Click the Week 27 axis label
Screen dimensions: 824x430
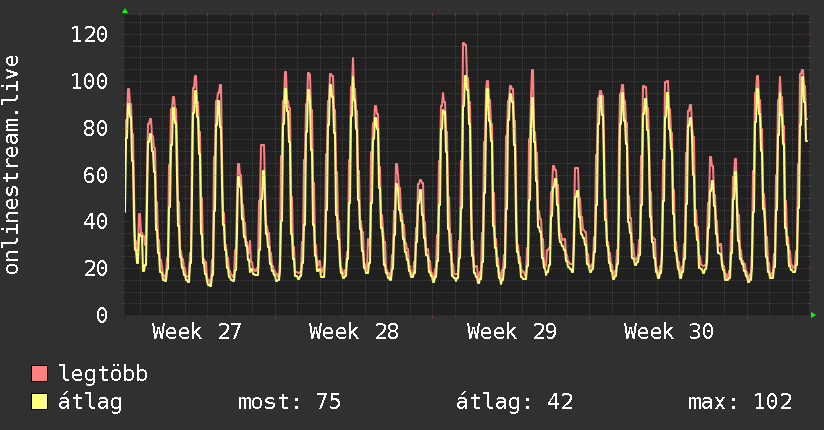(x=197, y=332)
